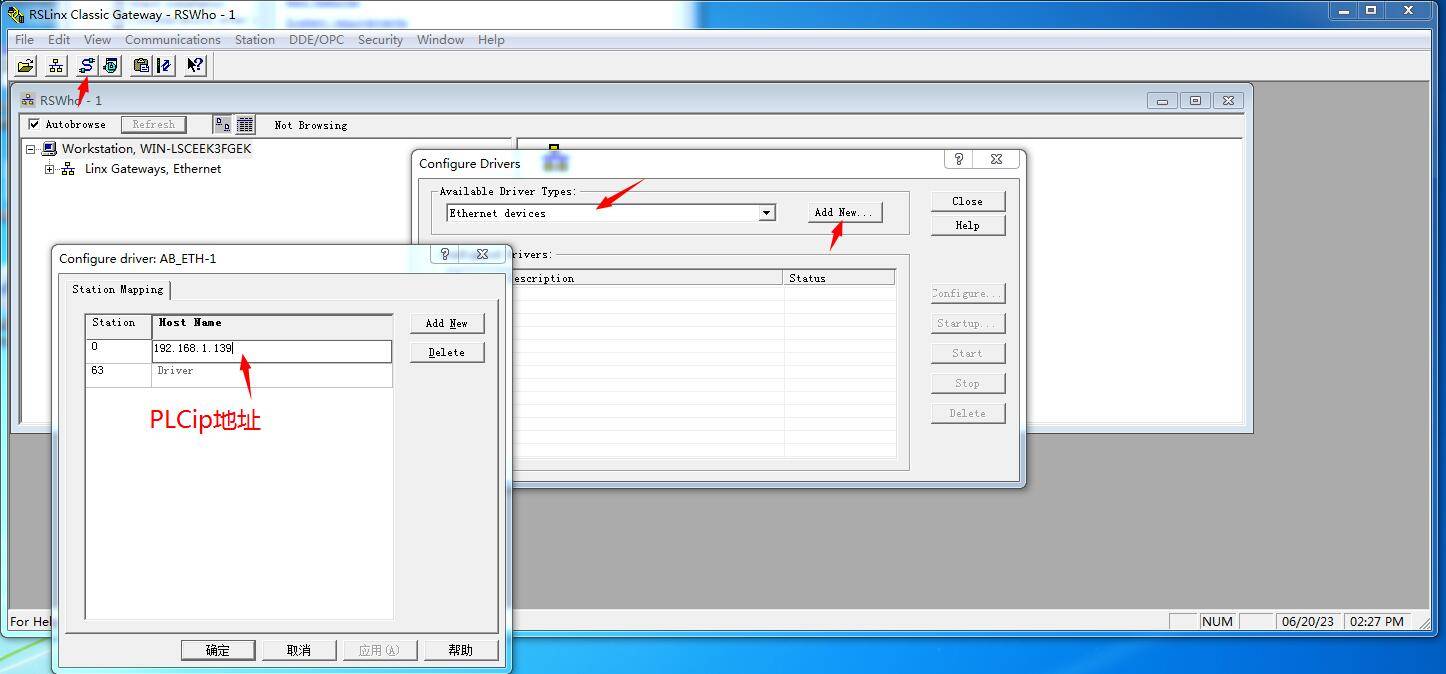Click the 帮助 button
The width and height of the screenshot is (1446, 674).
461,650
